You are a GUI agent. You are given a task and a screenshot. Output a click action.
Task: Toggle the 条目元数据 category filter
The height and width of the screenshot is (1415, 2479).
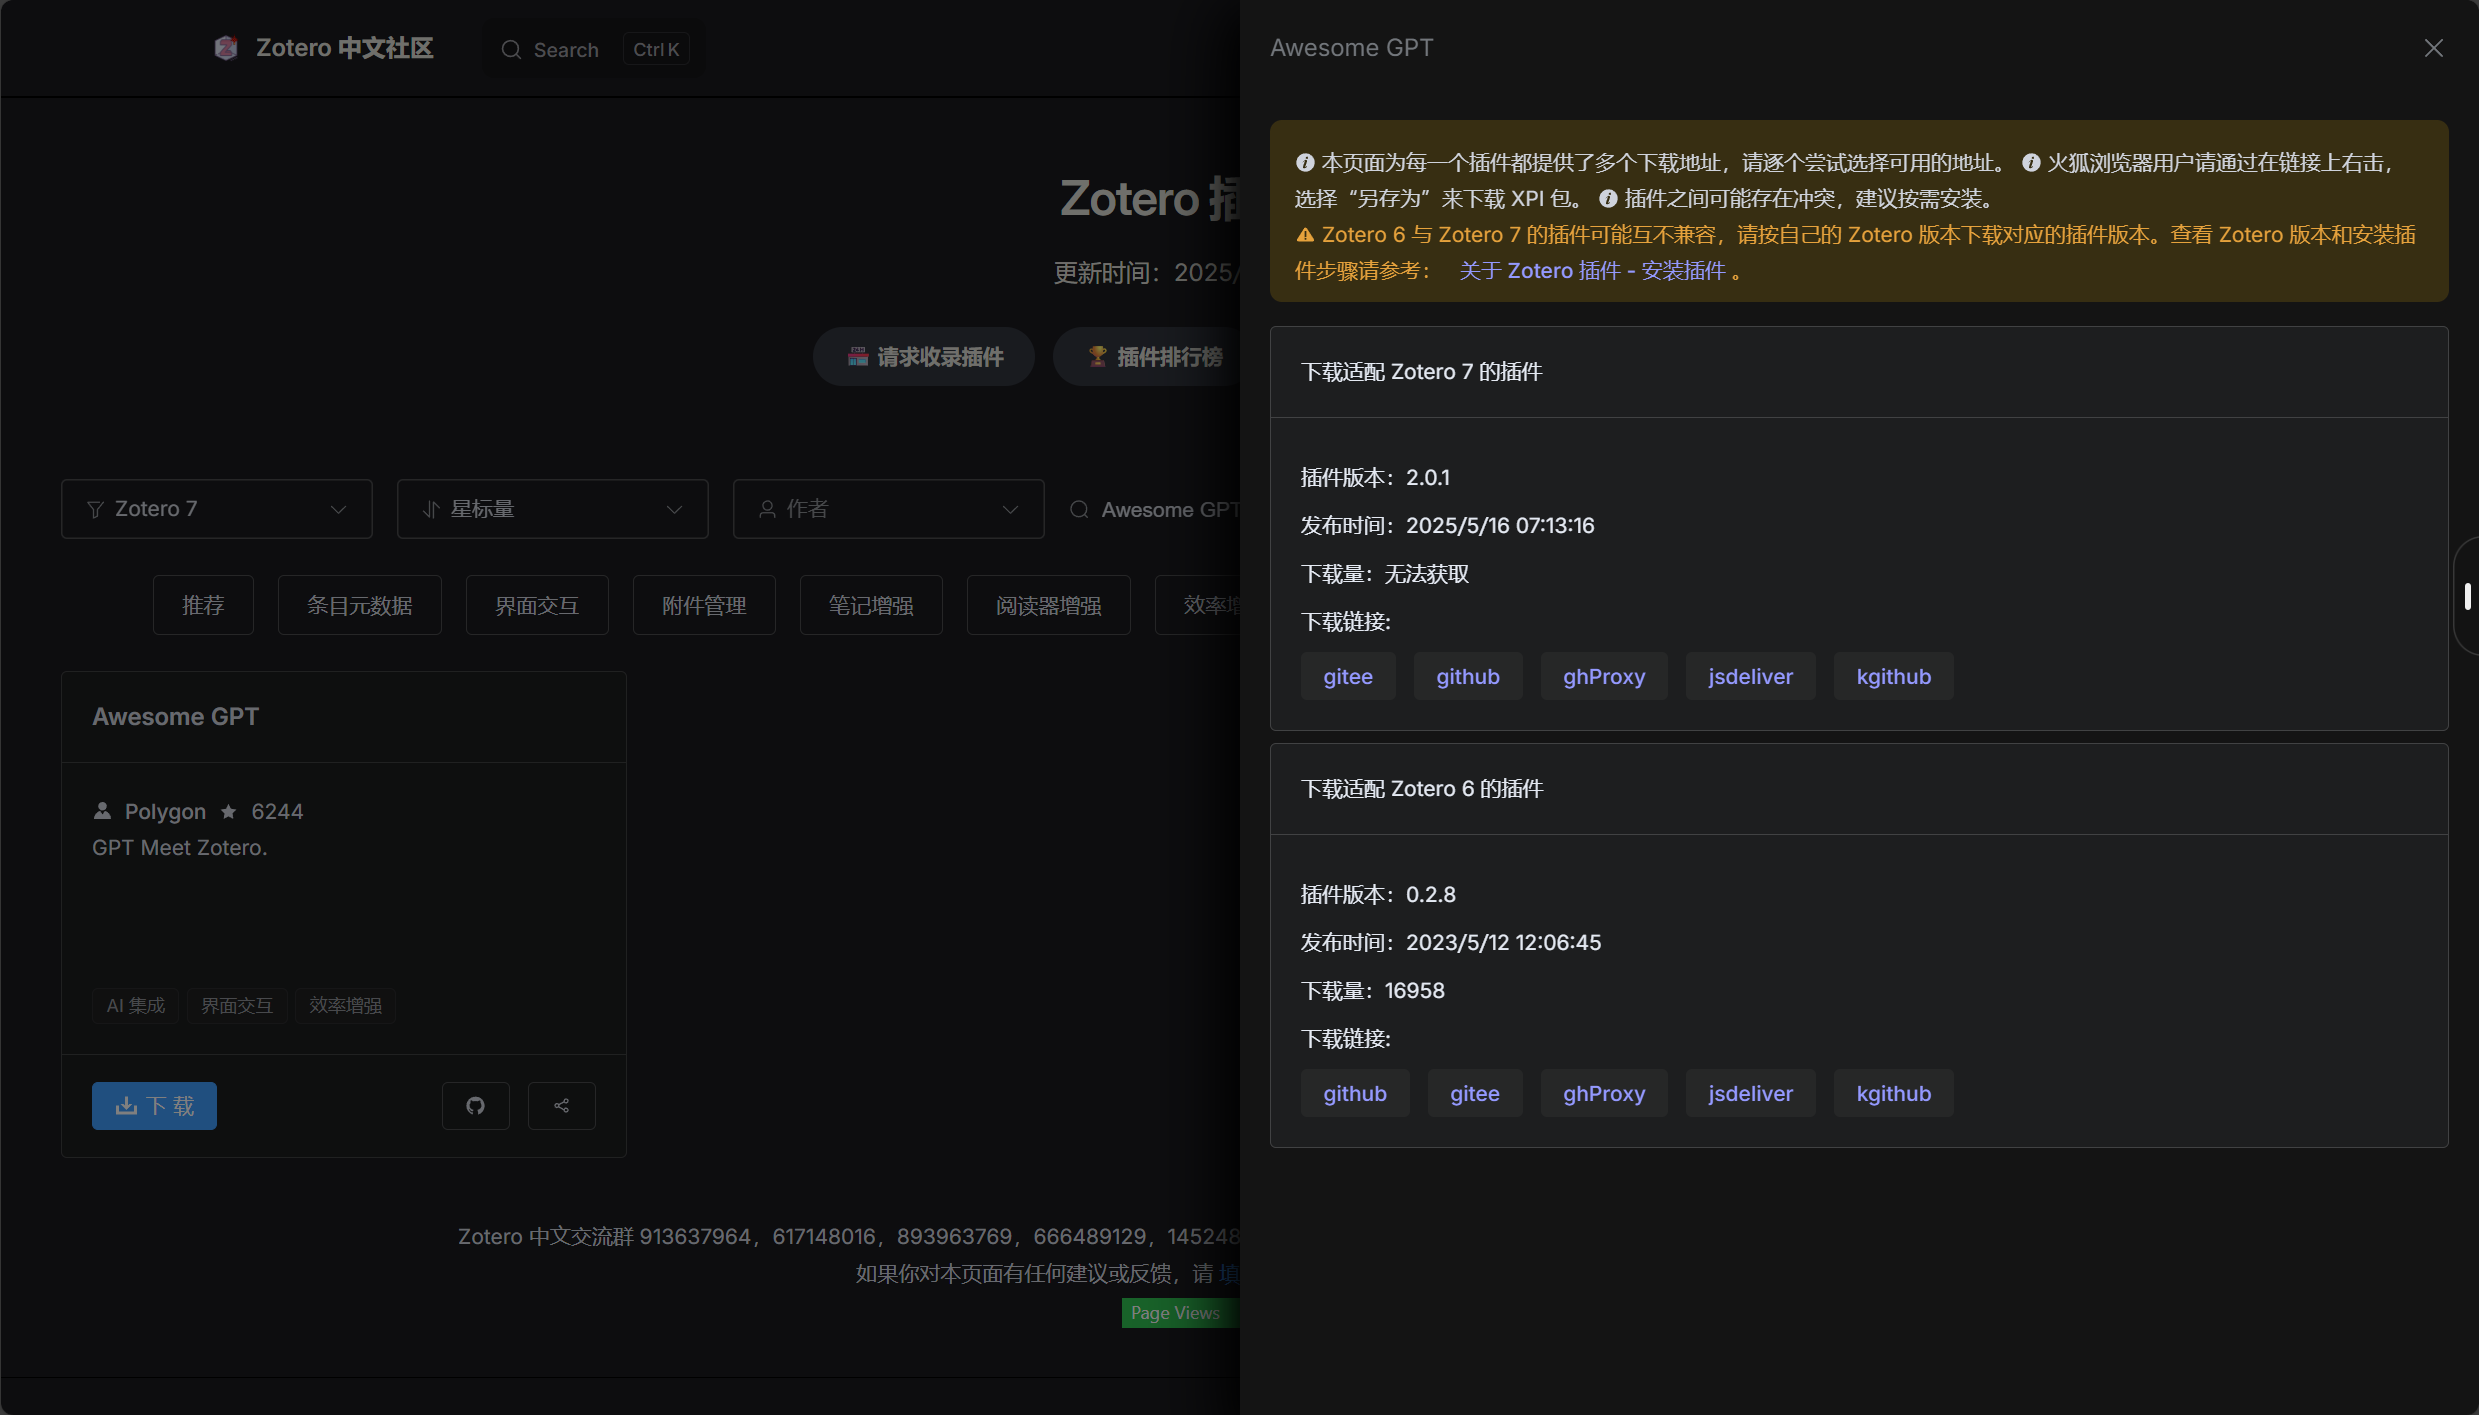(x=359, y=605)
